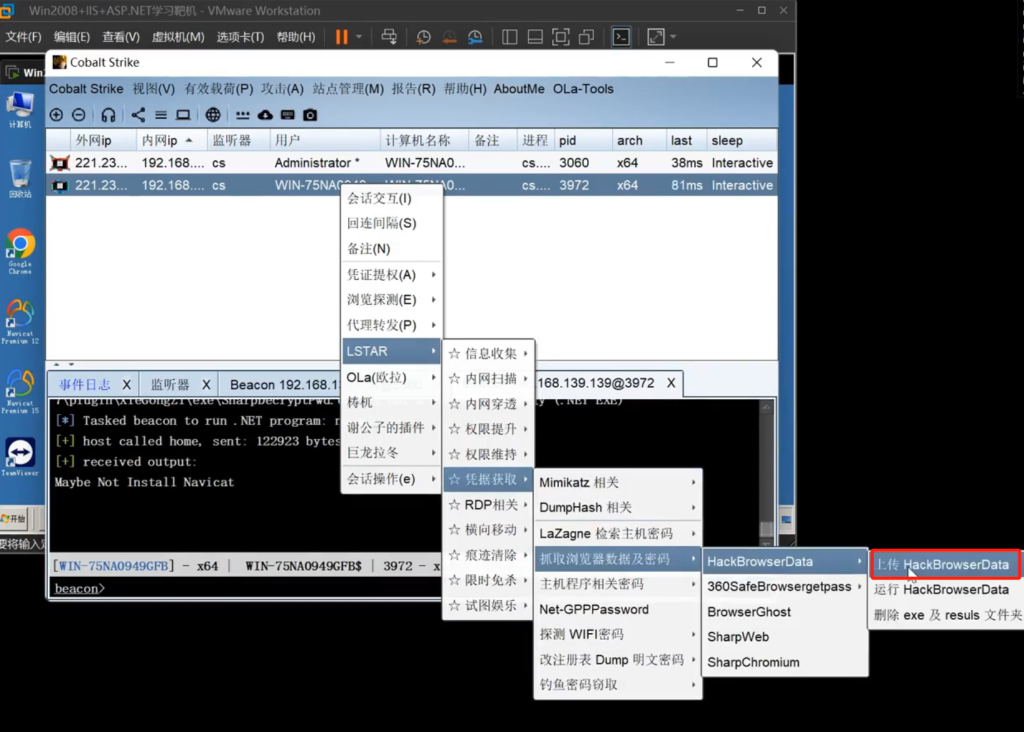Select the TeamViewer desktop icon

20,456
